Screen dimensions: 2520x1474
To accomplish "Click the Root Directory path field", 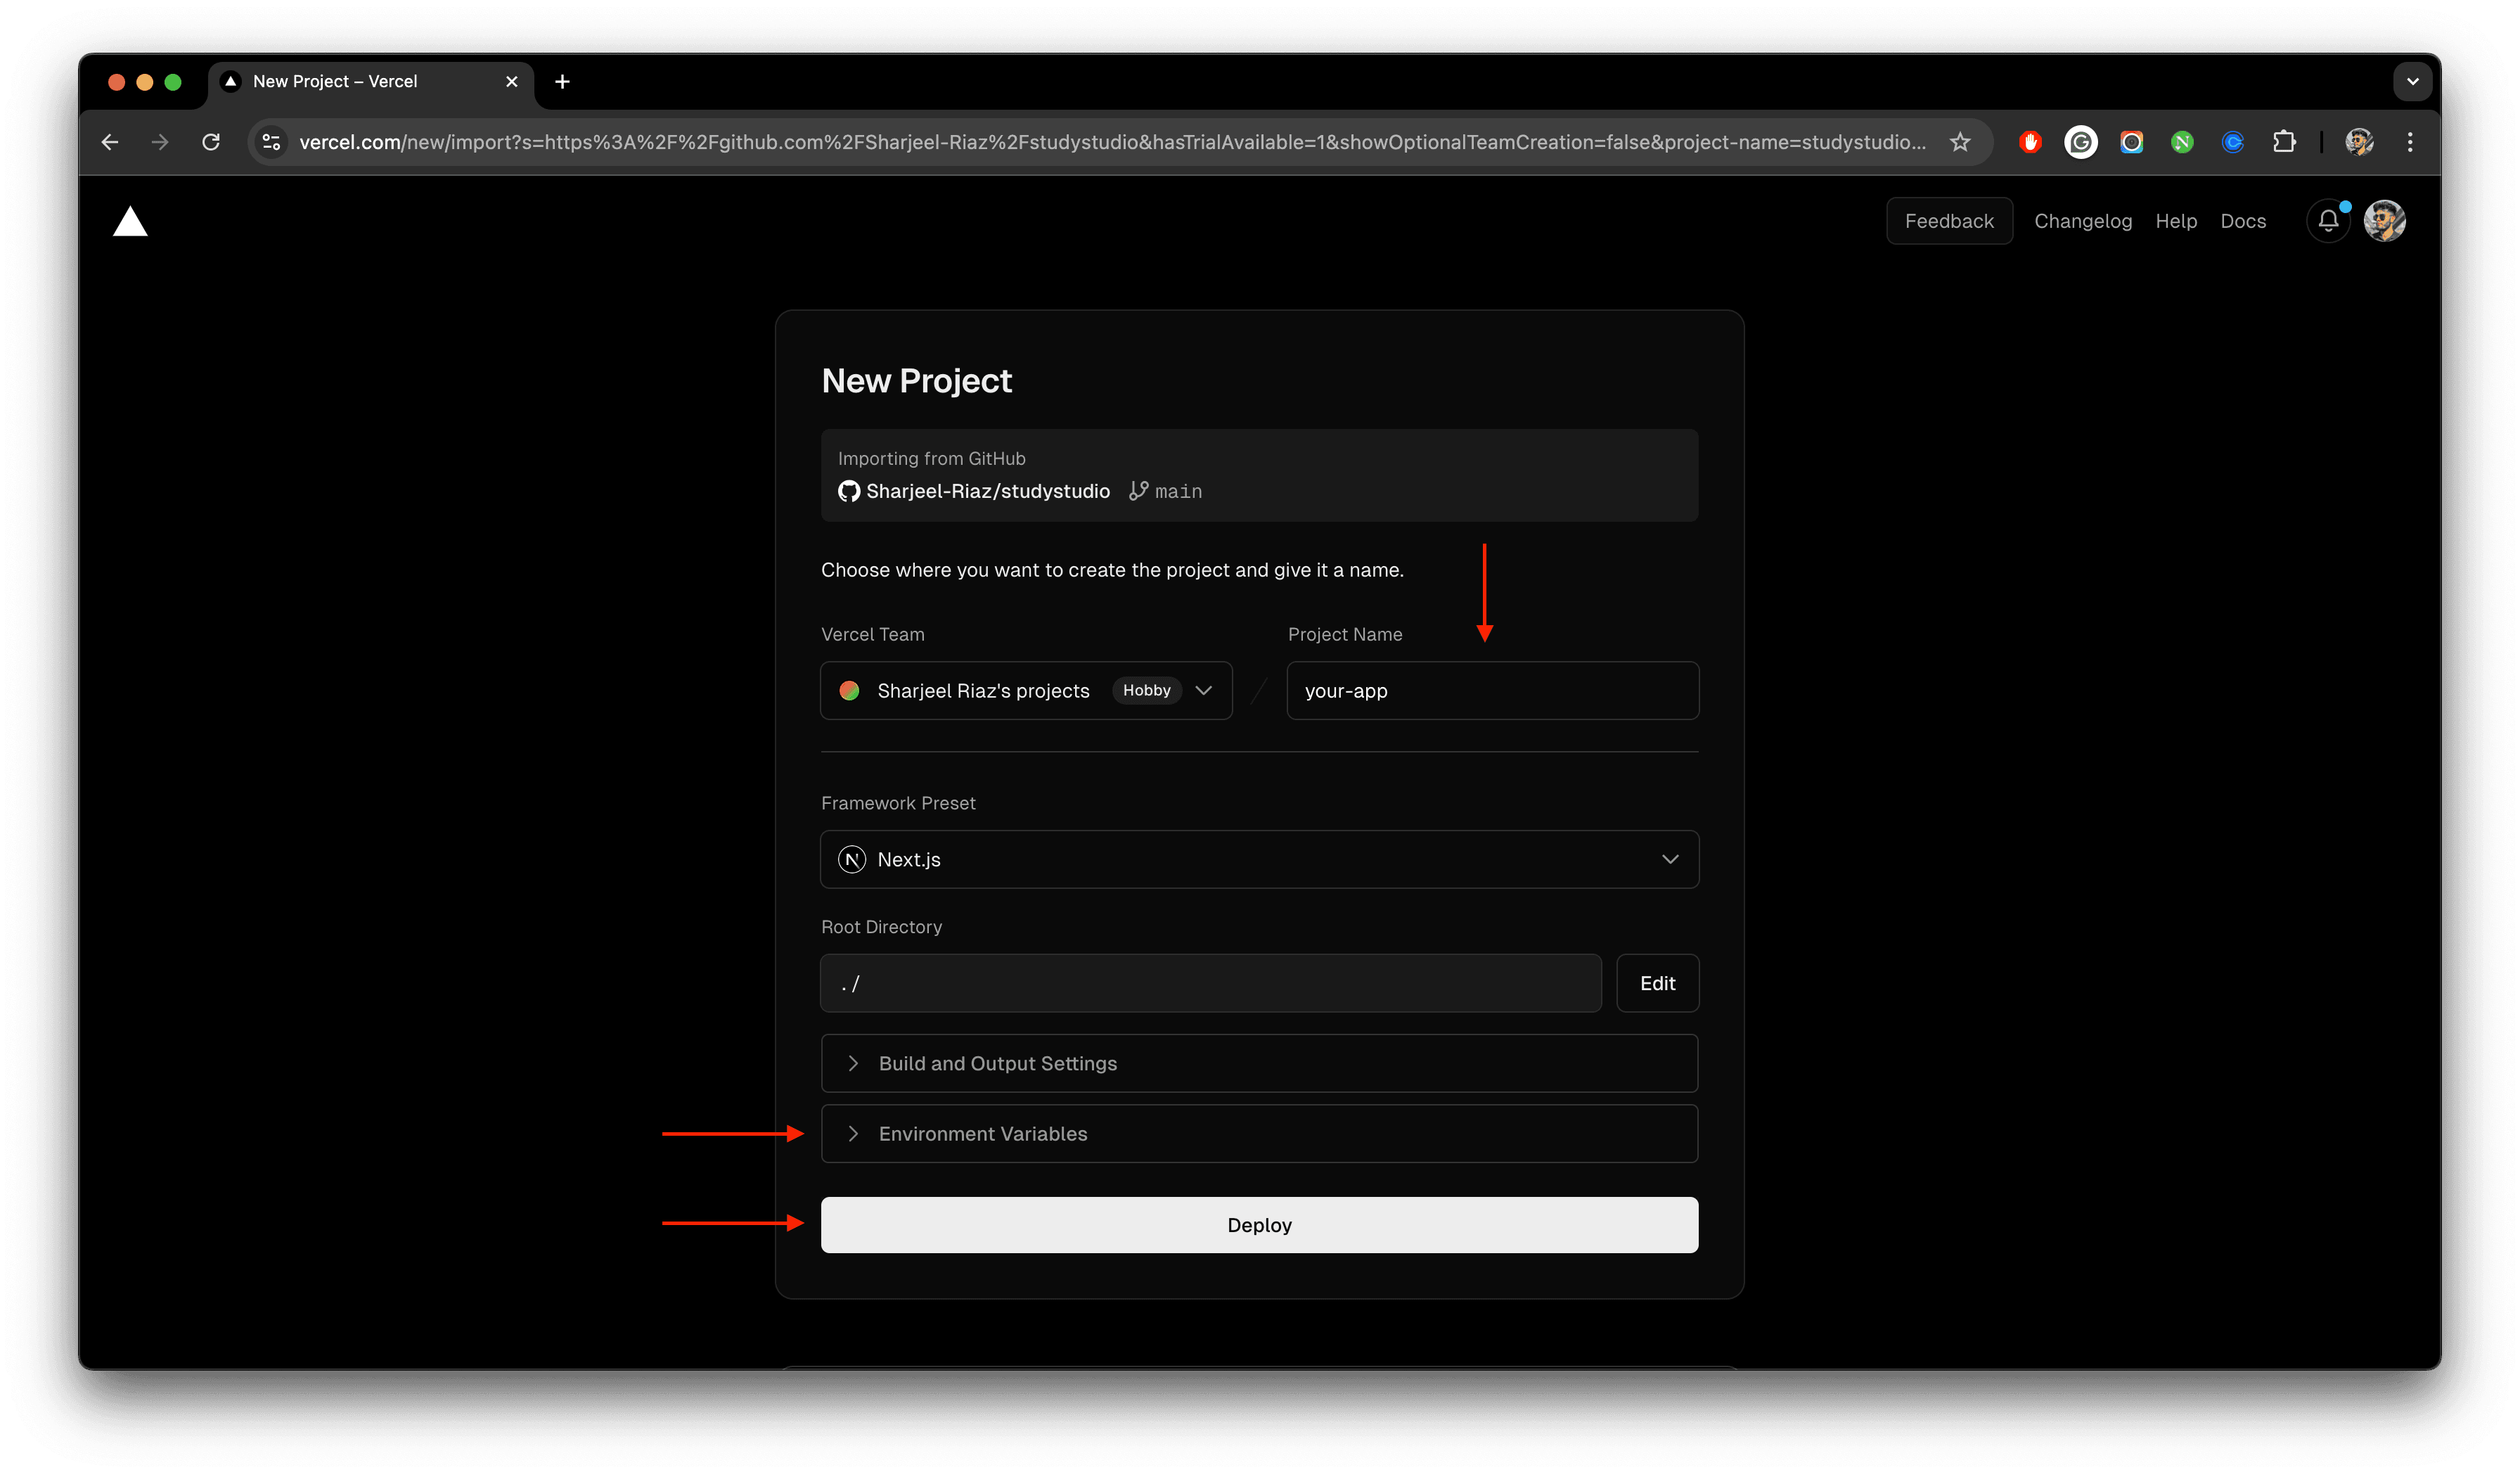I will click(x=1211, y=983).
